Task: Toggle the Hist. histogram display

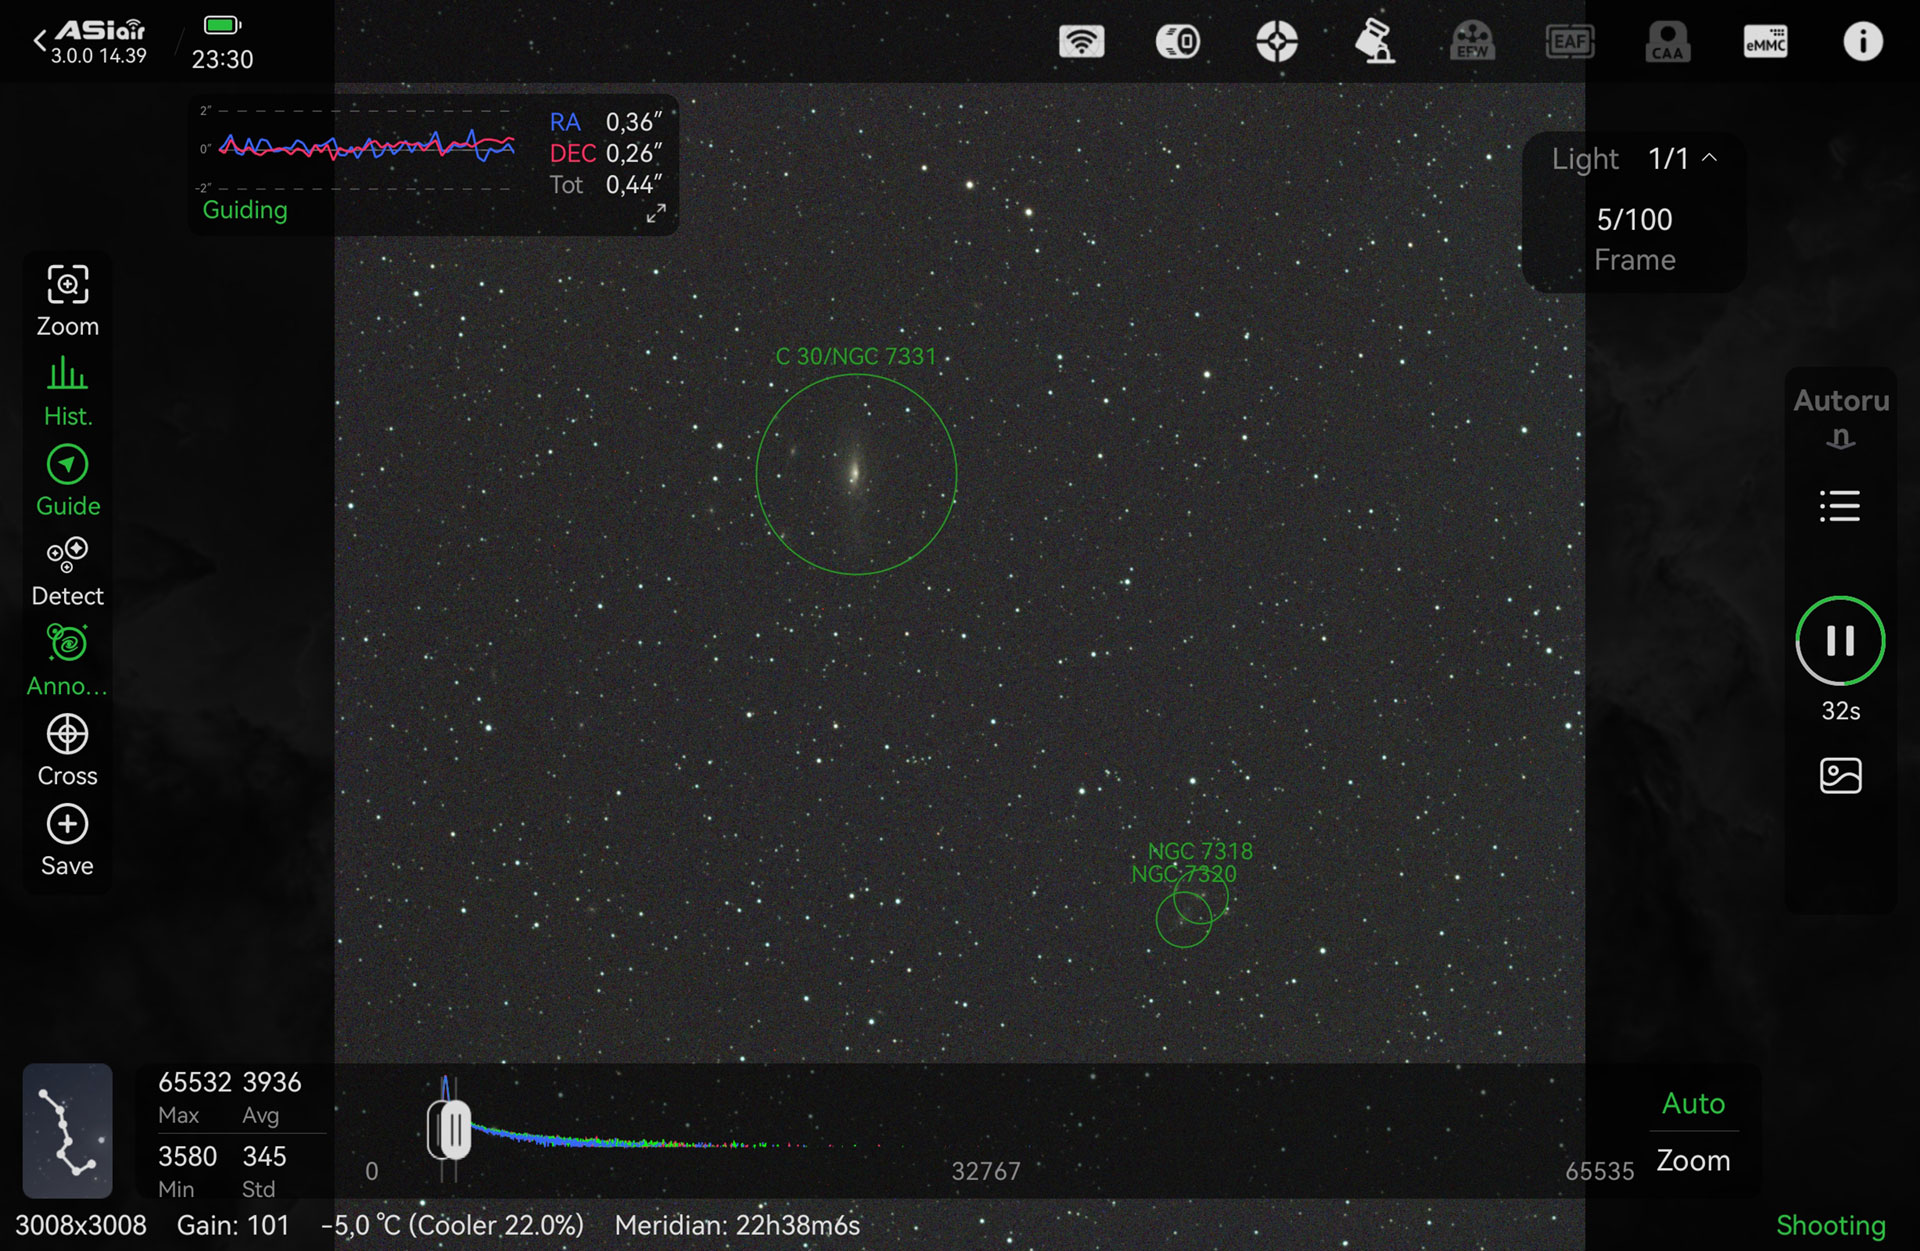Action: click(67, 391)
